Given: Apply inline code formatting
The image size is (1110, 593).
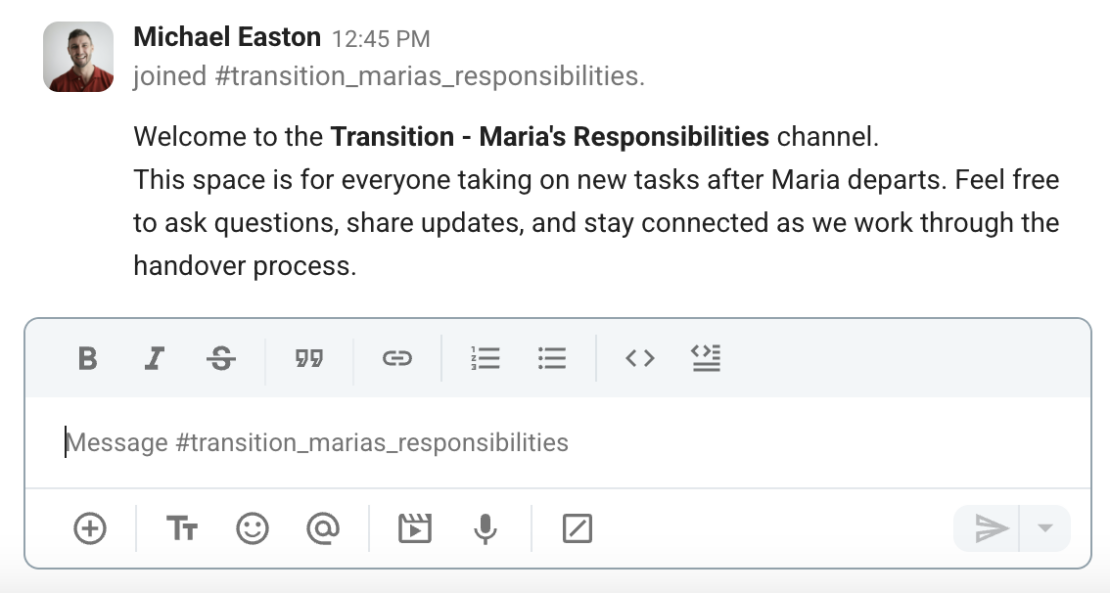Looking at the screenshot, I should pos(640,358).
